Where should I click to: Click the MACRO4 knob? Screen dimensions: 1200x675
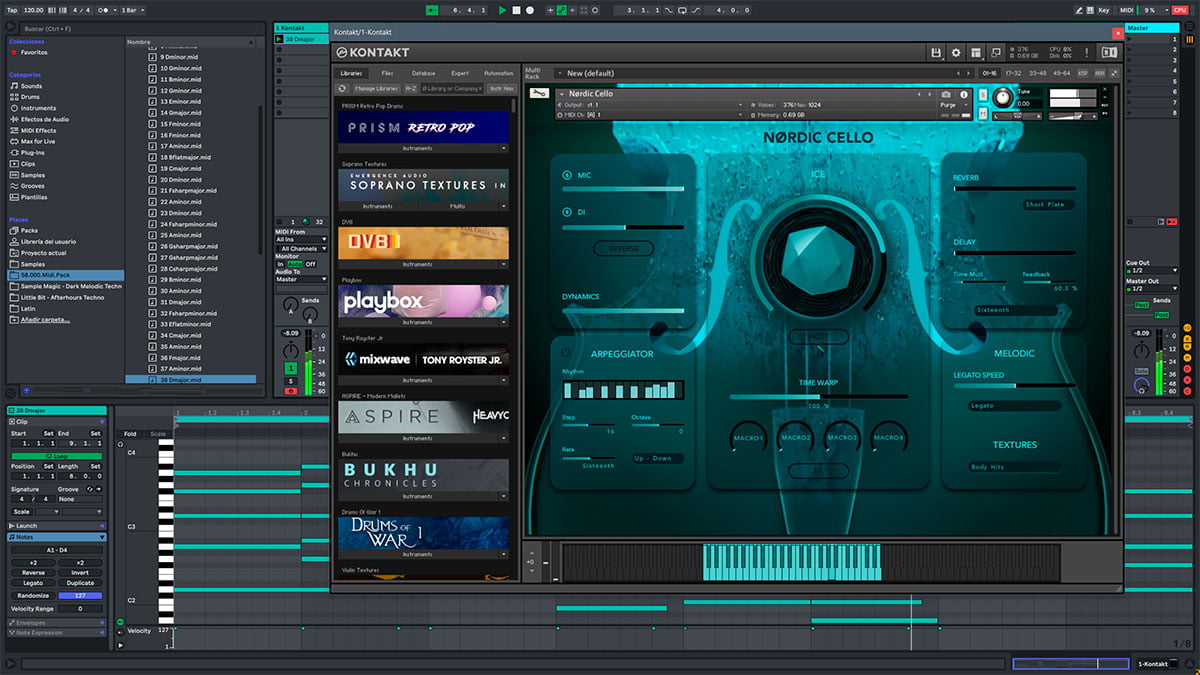tap(888, 437)
